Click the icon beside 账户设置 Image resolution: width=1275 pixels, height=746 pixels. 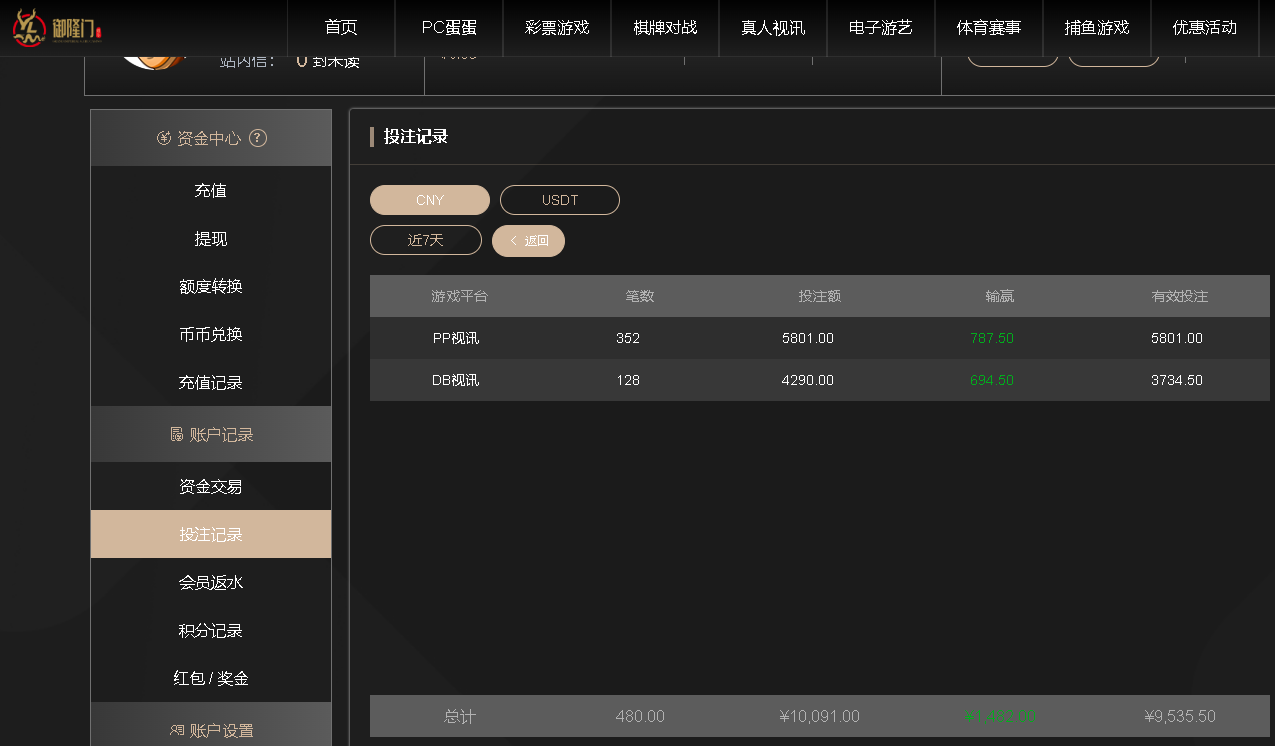(176, 730)
